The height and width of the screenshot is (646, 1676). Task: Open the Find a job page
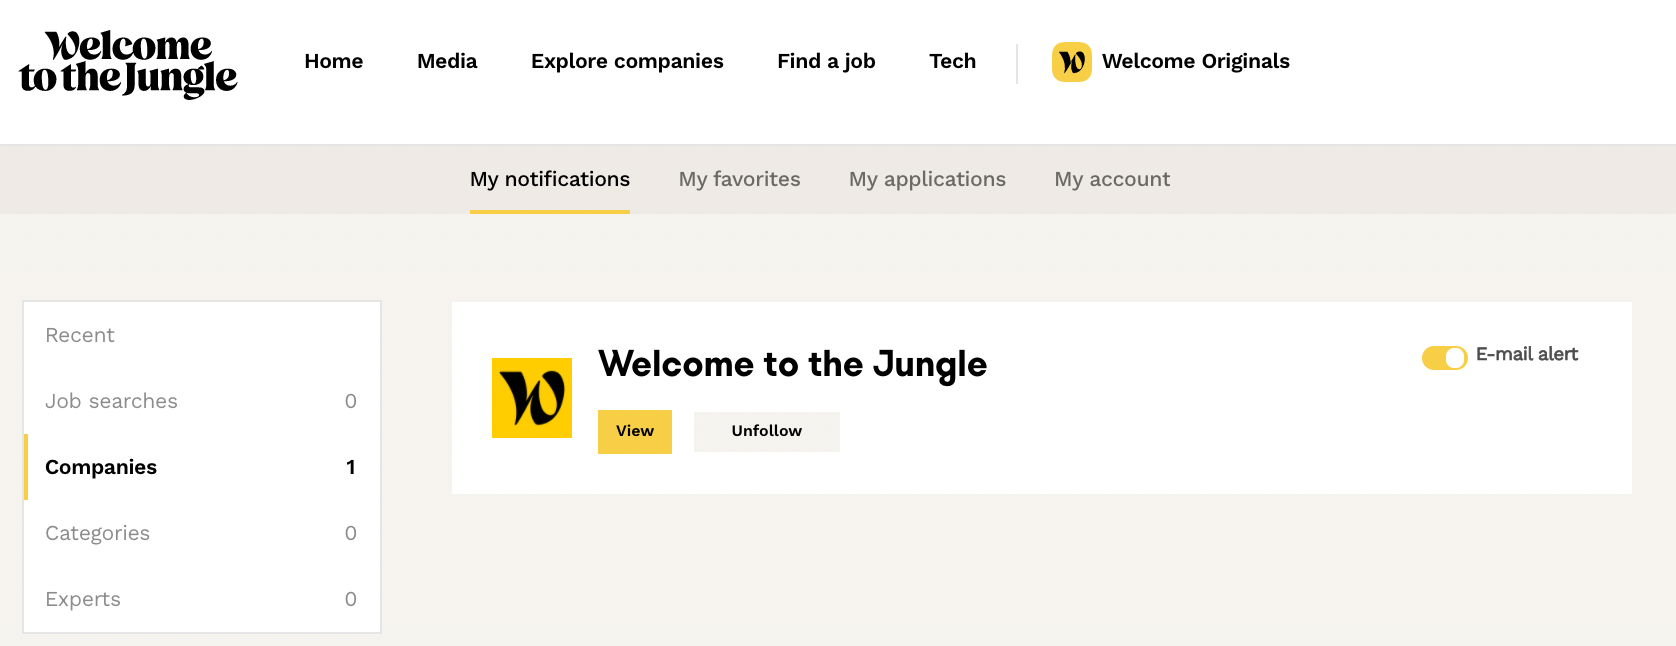826,62
